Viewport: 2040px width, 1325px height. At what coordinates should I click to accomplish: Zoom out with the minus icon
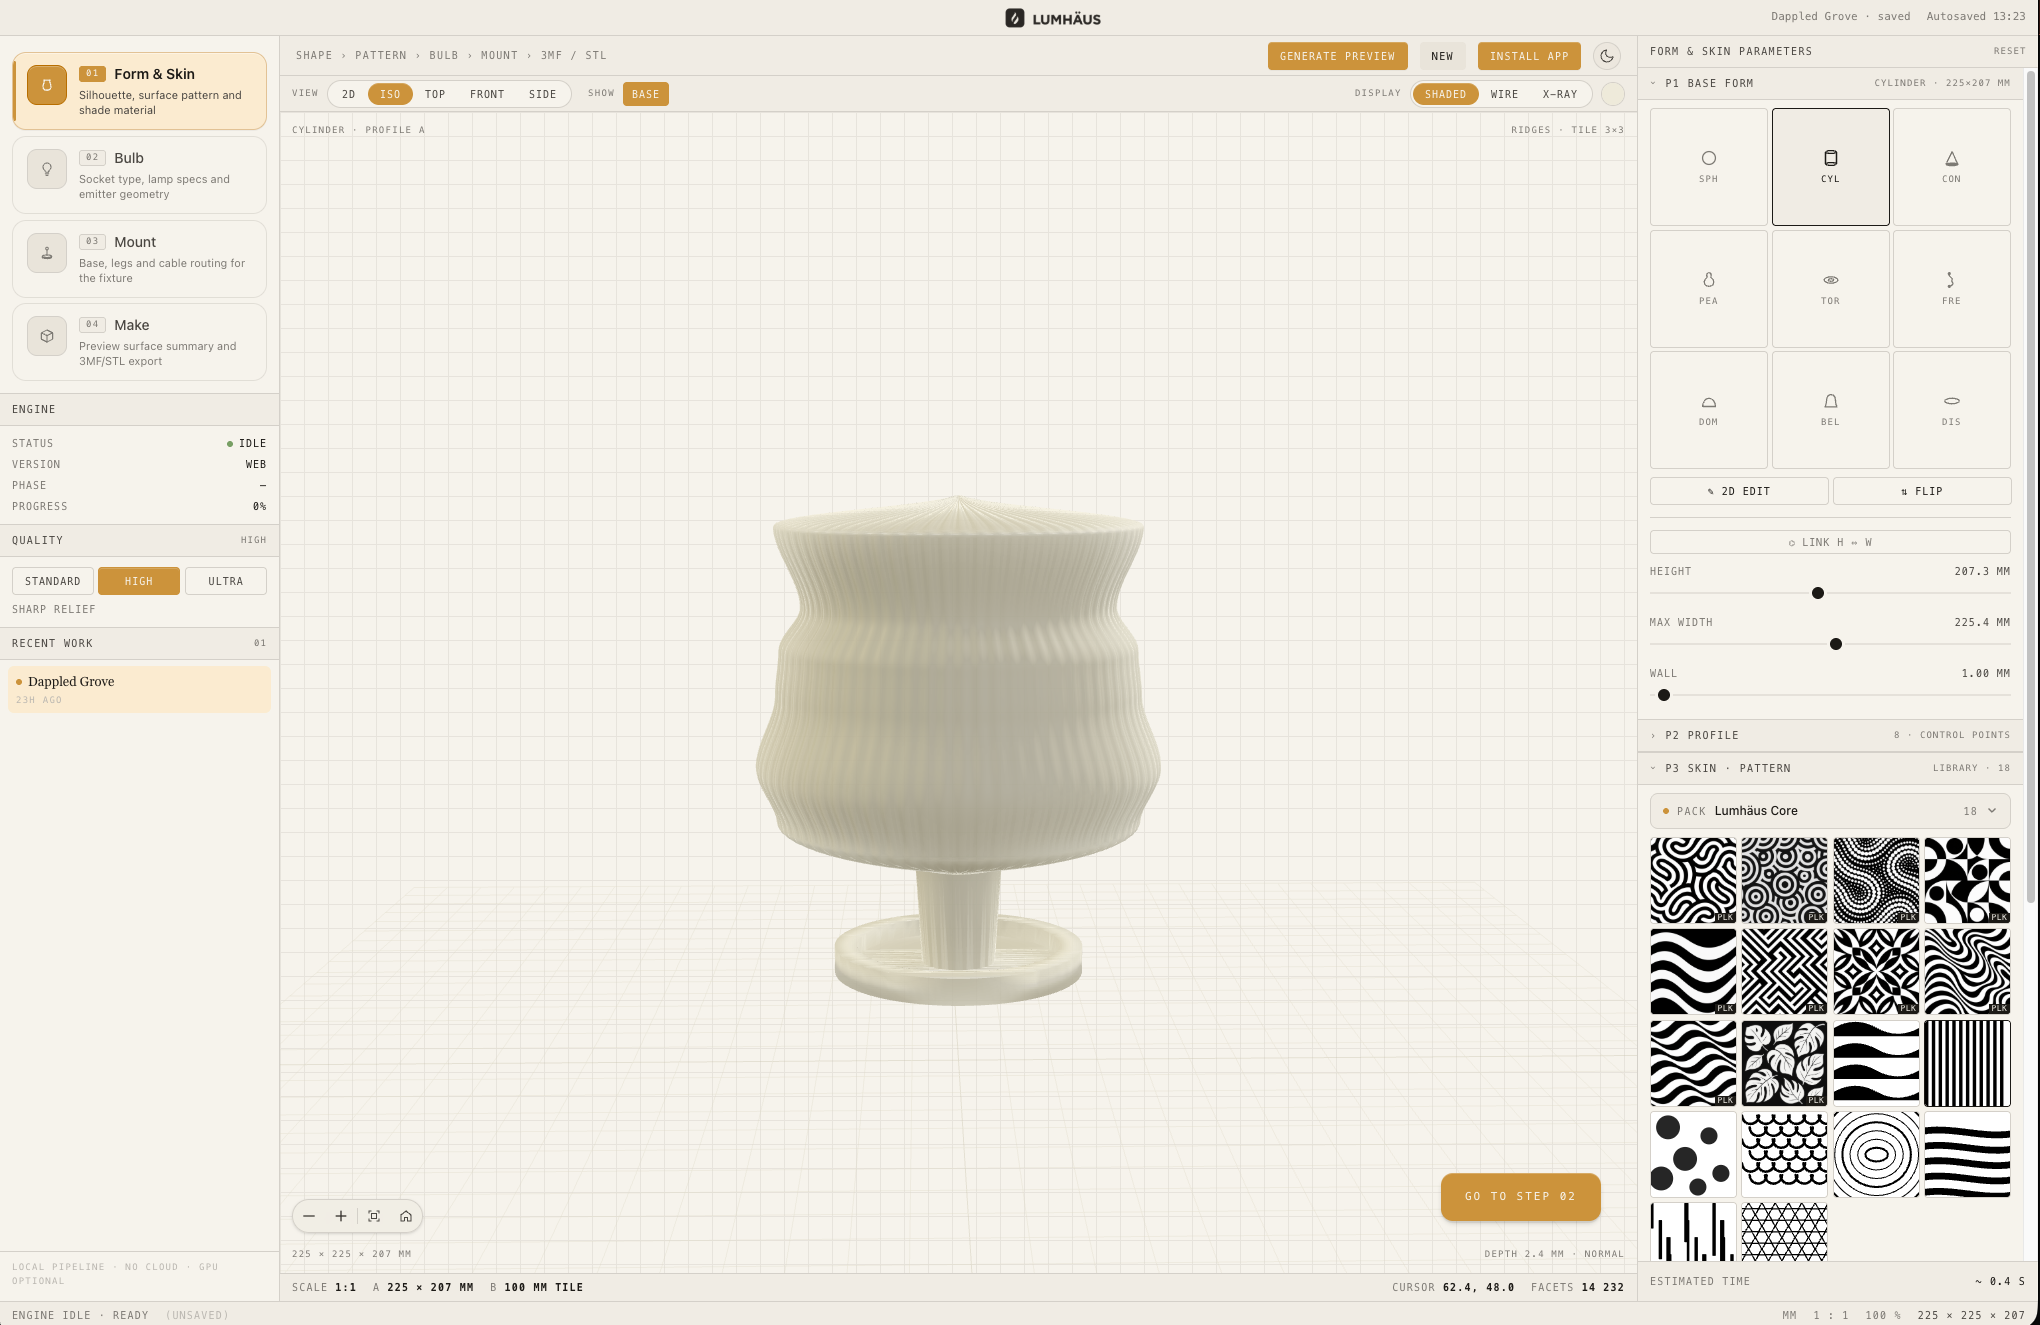[309, 1216]
